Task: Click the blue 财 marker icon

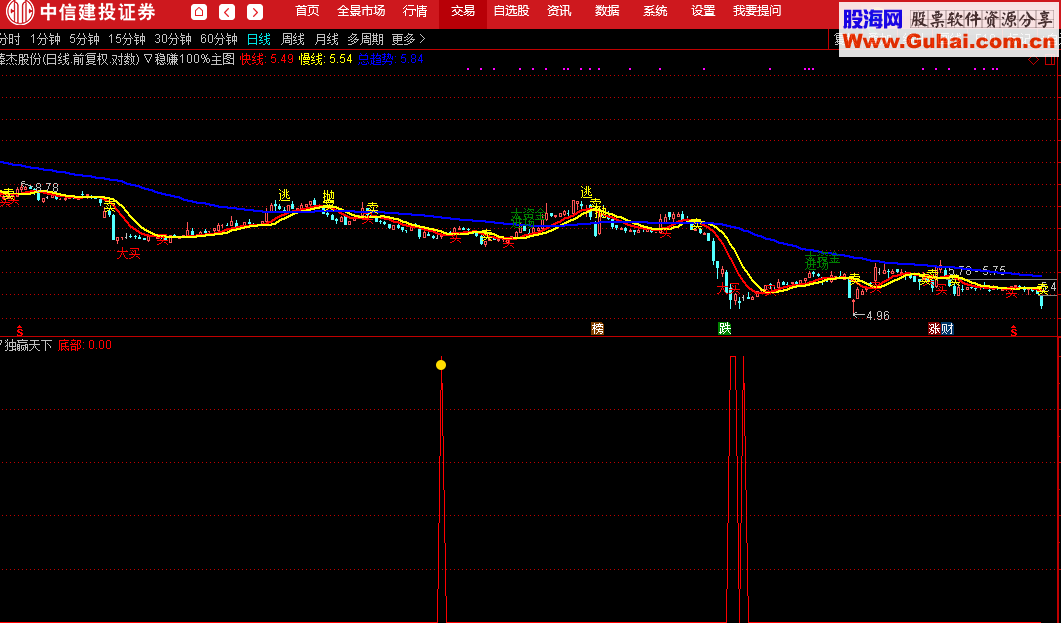Action: click(x=947, y=329)
